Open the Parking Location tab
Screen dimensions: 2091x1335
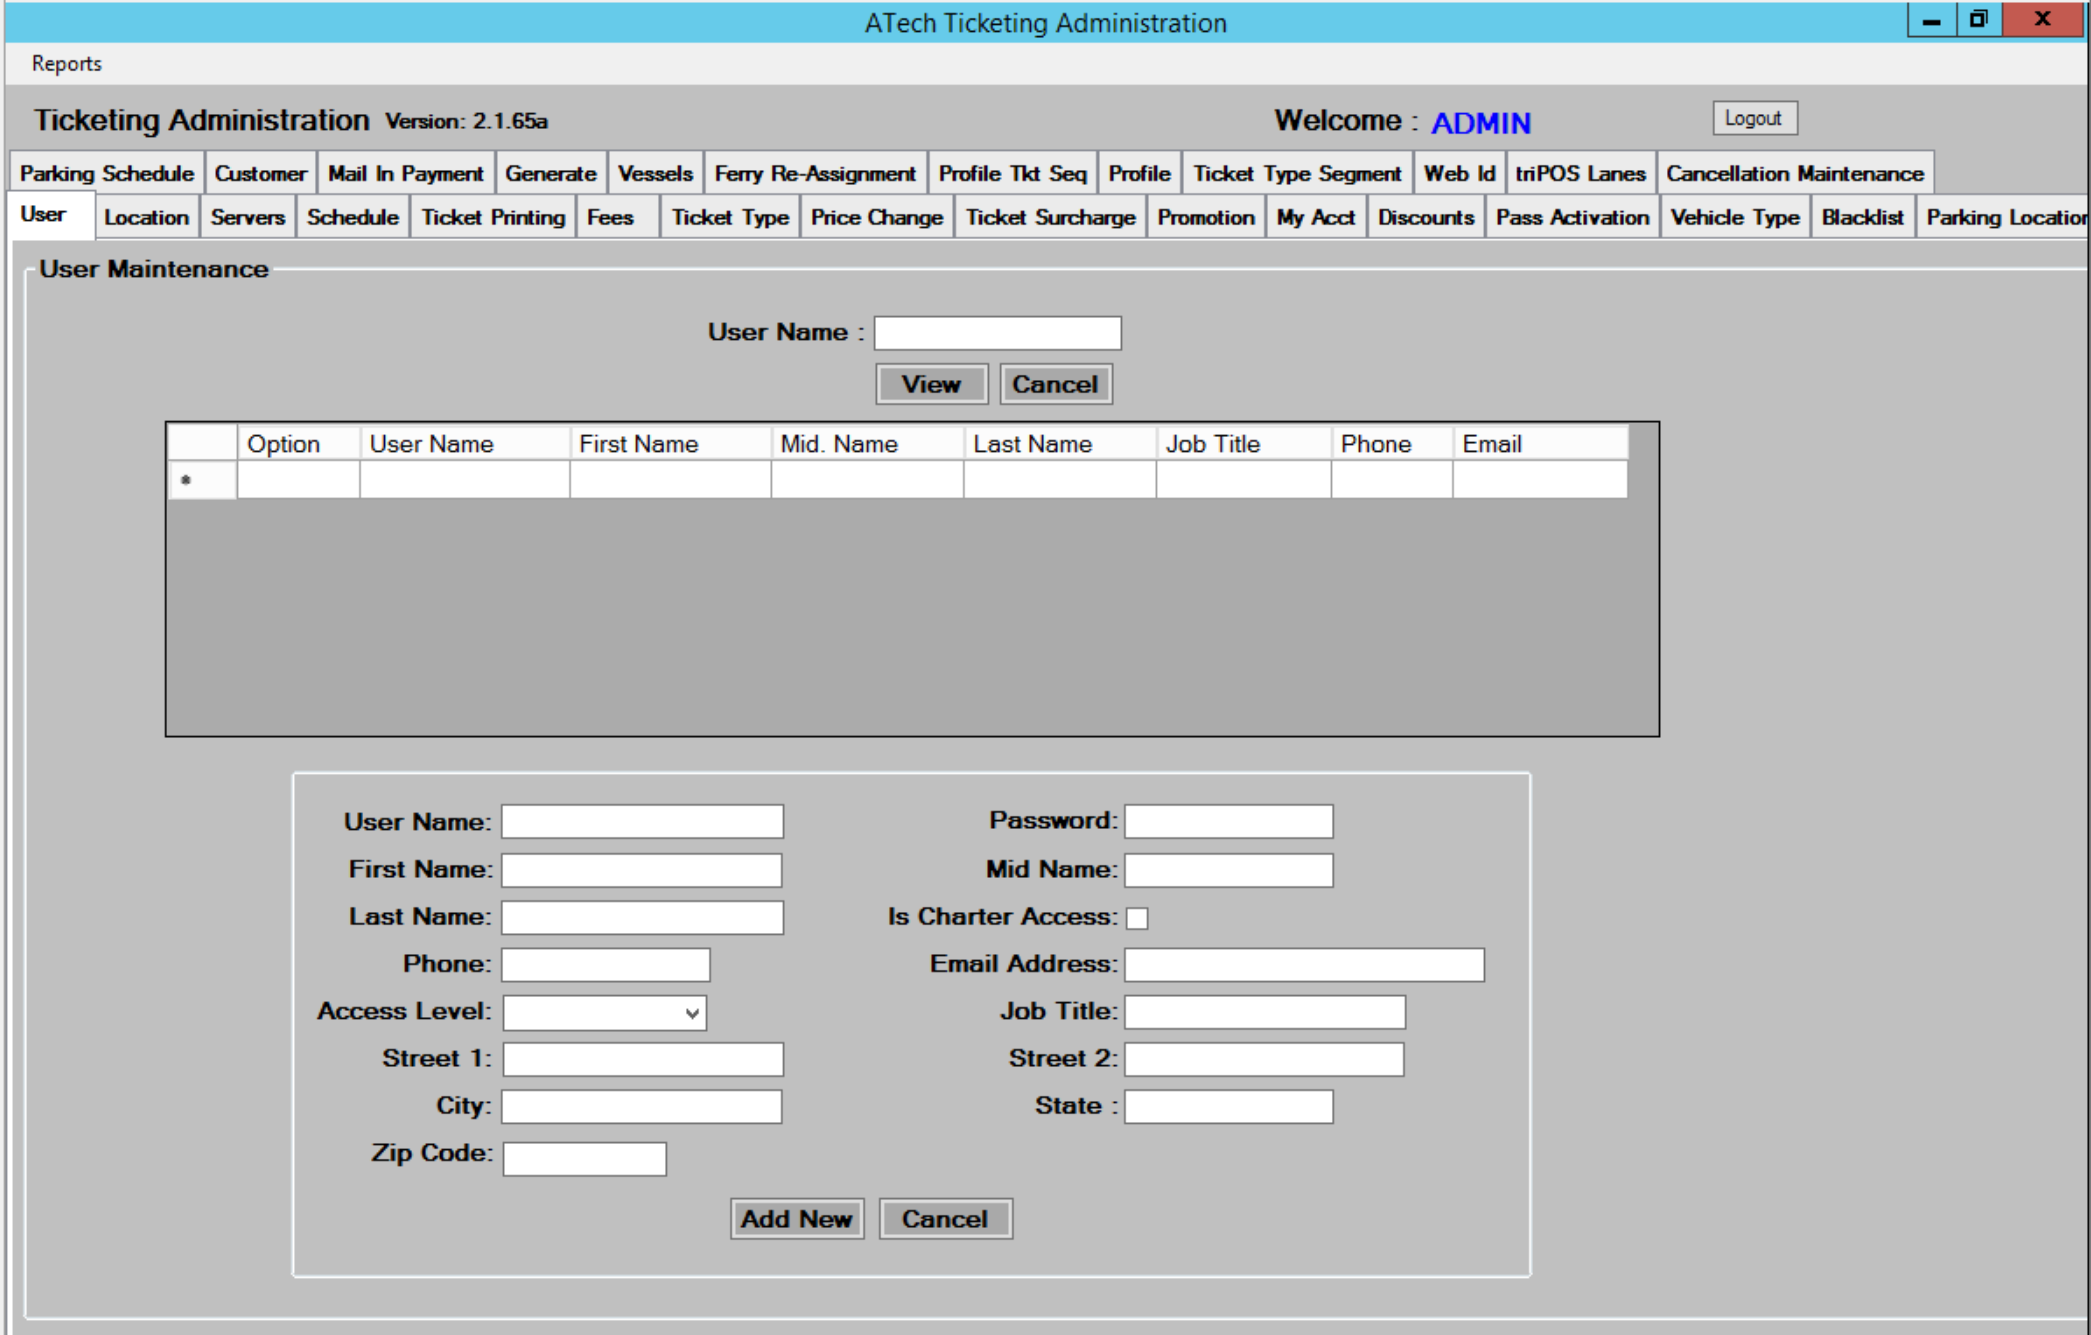[2004, 217]
